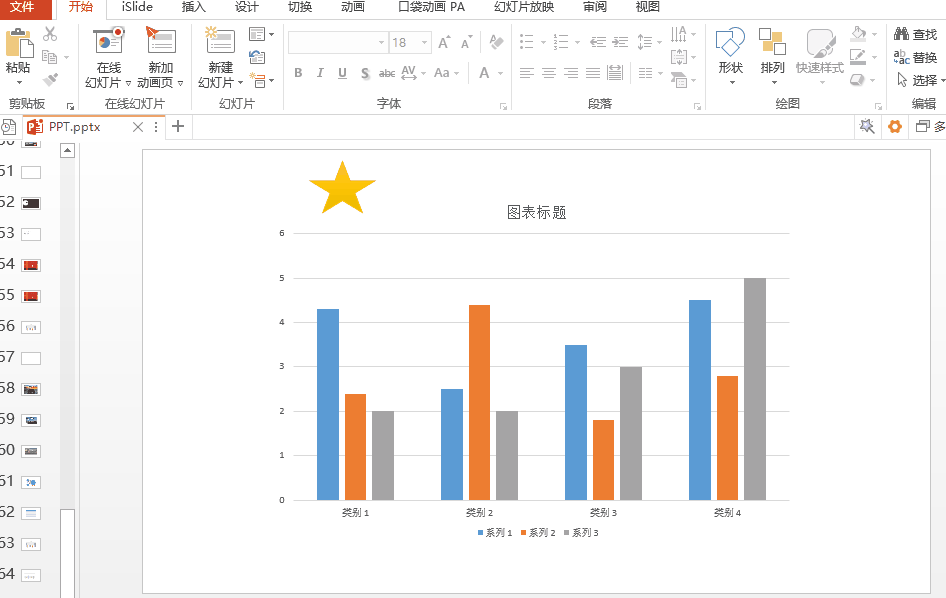This screenshot has width=946, height=598.
Task: Switch to the 动画 Animations tab
Action: (353, 7)
